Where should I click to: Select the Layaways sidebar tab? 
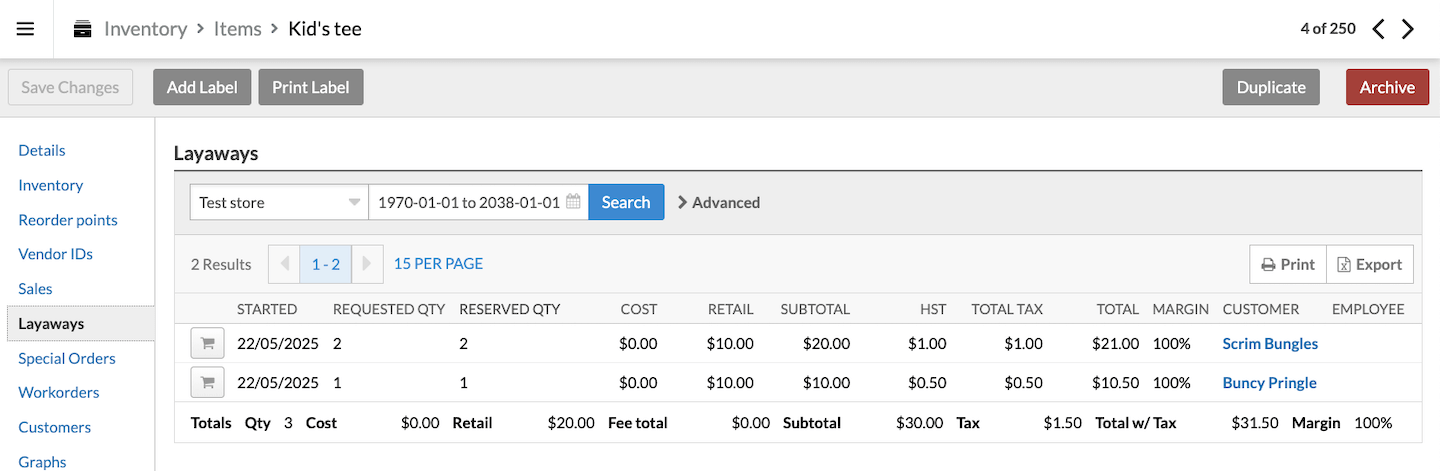[80, 324]
